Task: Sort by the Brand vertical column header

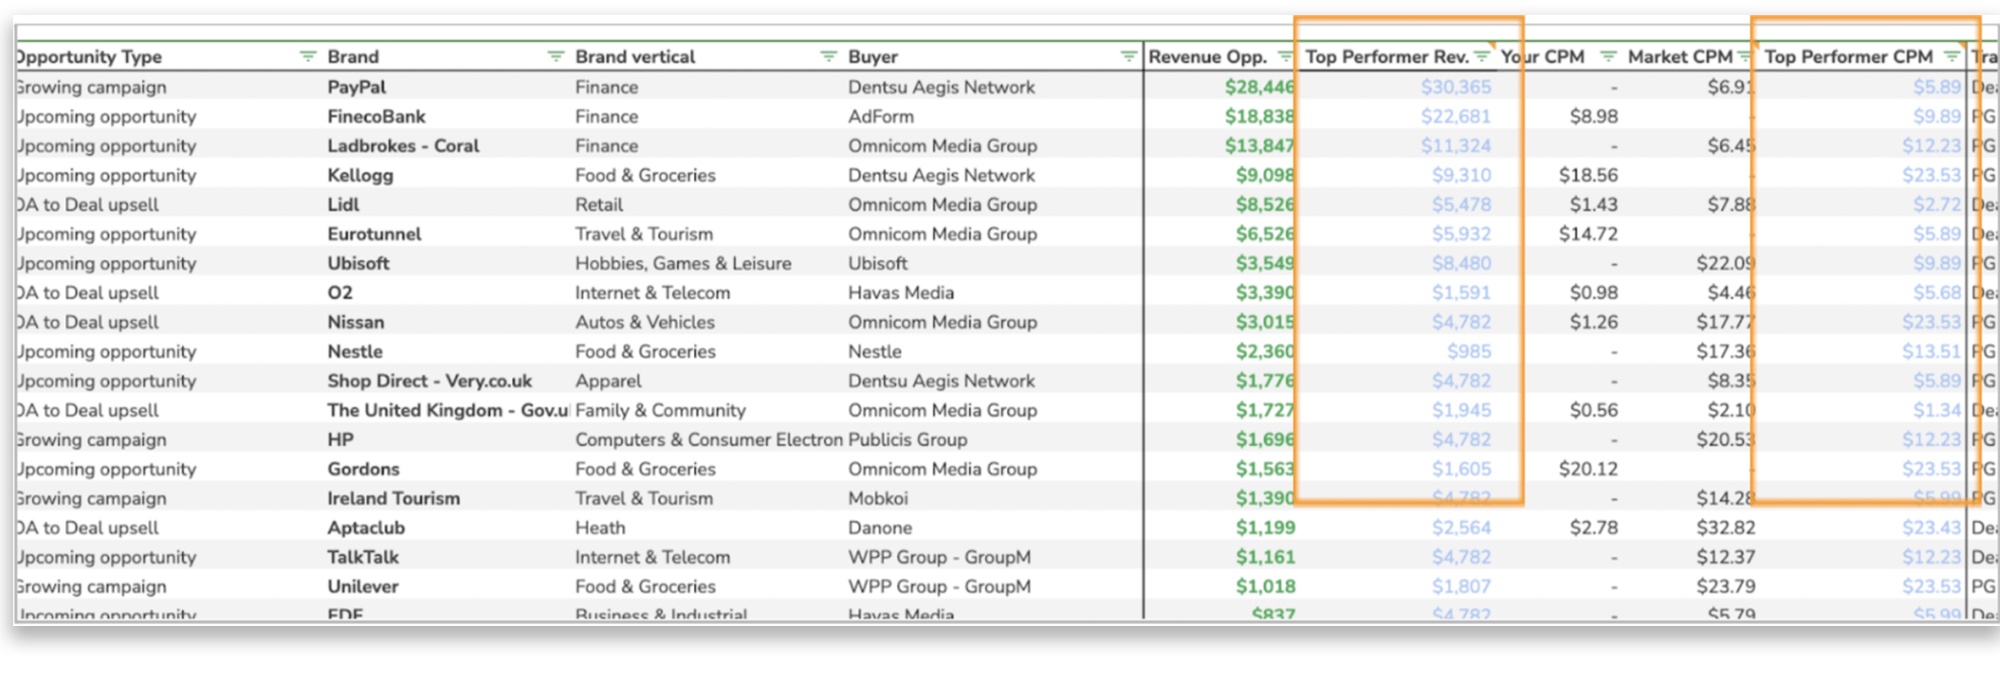Action: tap(635, 57)
